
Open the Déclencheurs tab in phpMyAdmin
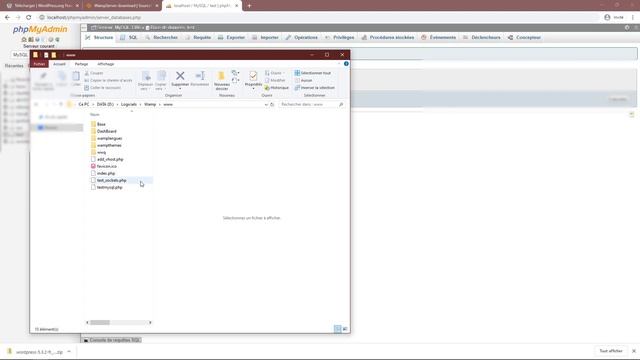click(x=482, y=38)
